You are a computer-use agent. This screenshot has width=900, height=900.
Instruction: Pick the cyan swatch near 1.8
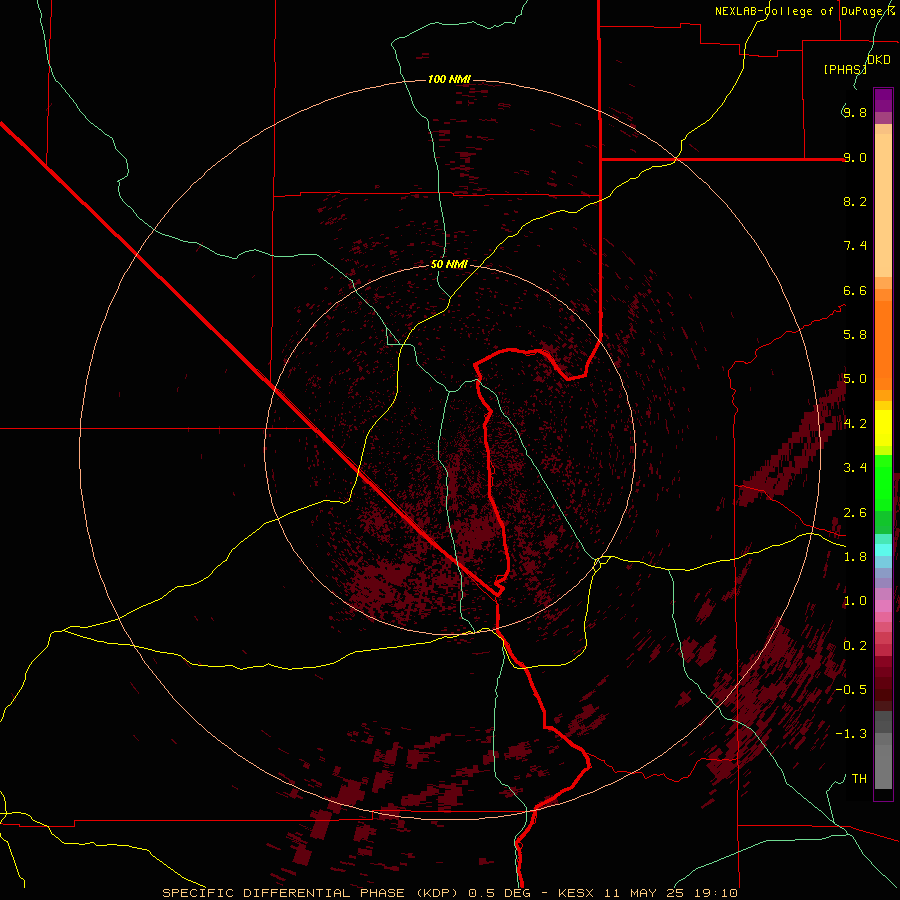[x=883, y=550]
